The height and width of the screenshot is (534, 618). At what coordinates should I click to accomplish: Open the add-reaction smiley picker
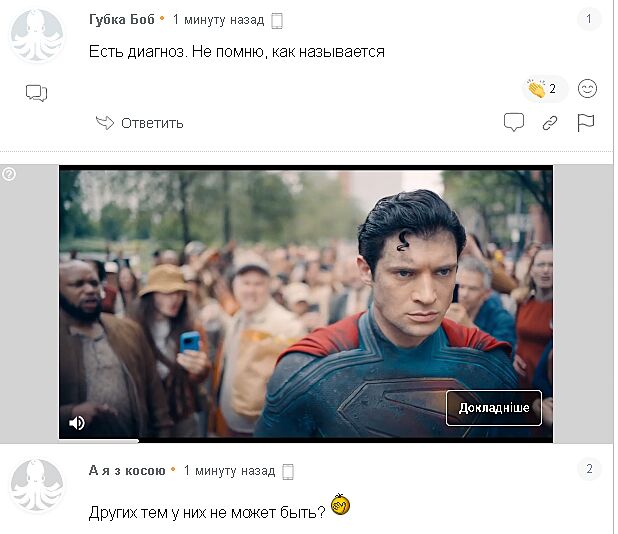click(588, 89)
